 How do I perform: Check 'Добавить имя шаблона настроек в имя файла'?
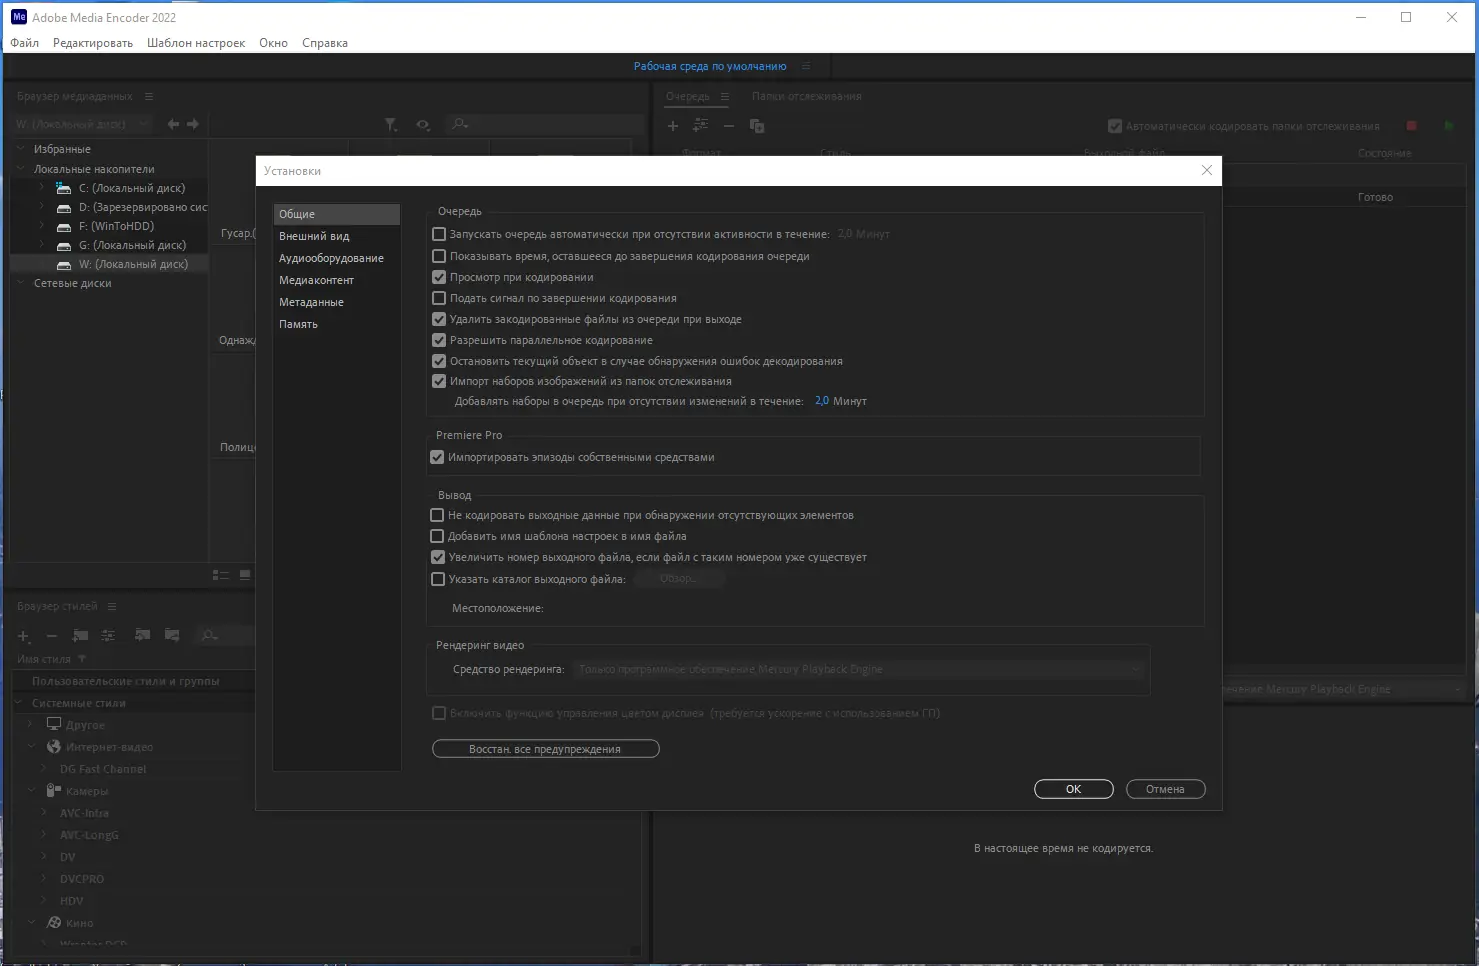coord(437,536)
